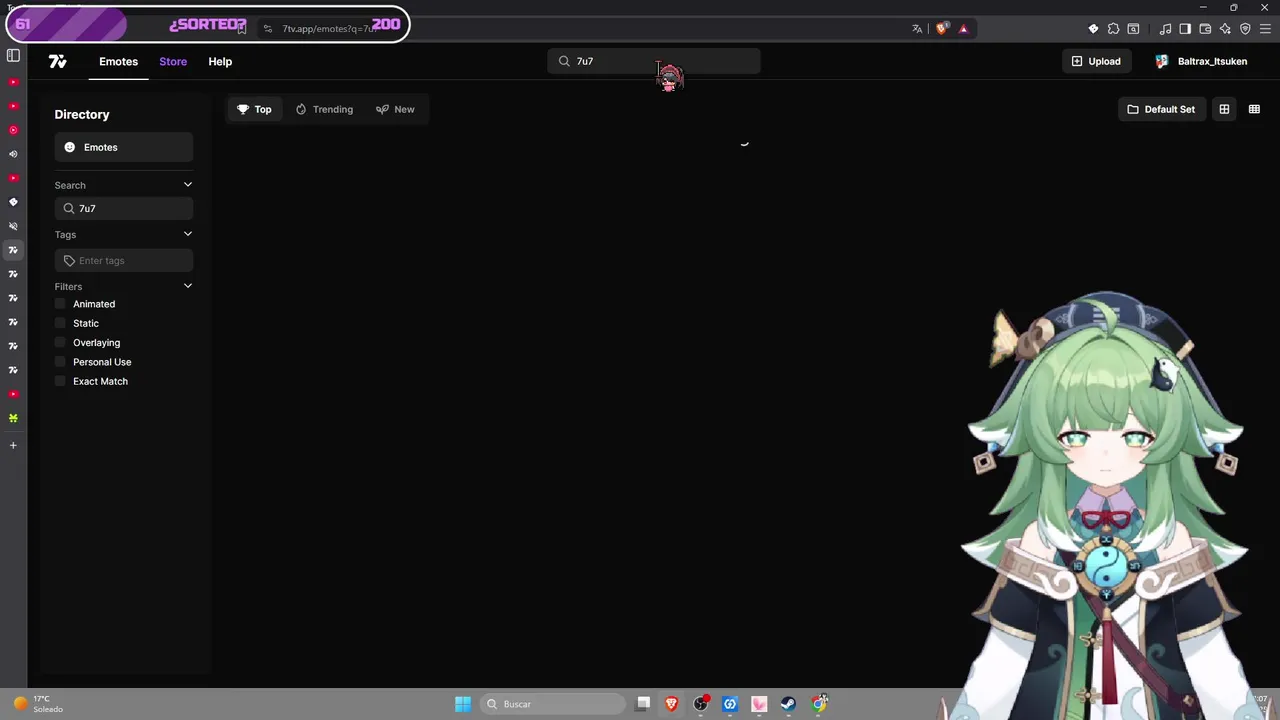Open the Default Set selector
Viewport: 1280px width, 720px height.
pyautogui.click(x=1161, y=109)
